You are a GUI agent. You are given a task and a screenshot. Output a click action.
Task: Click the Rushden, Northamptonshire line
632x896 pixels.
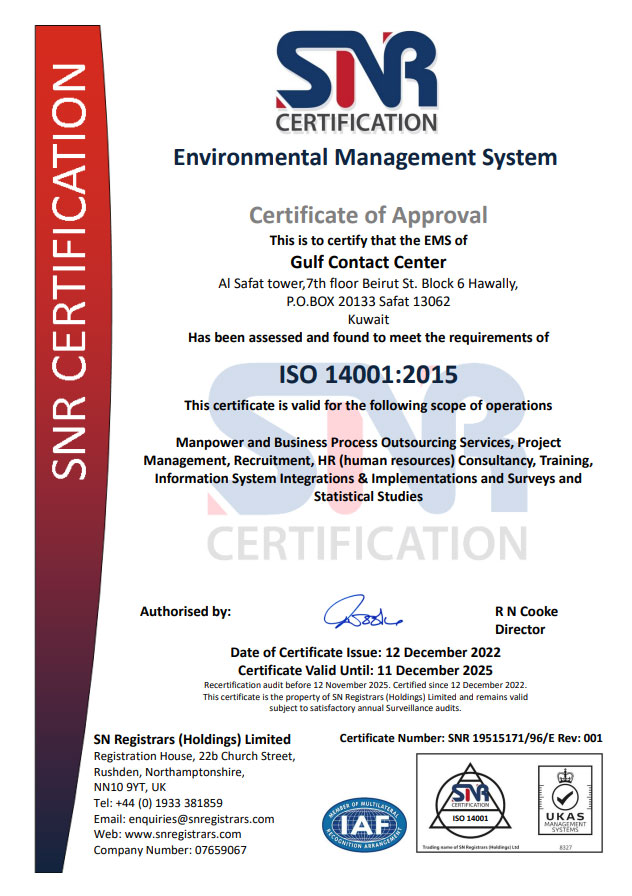[169, 773]
